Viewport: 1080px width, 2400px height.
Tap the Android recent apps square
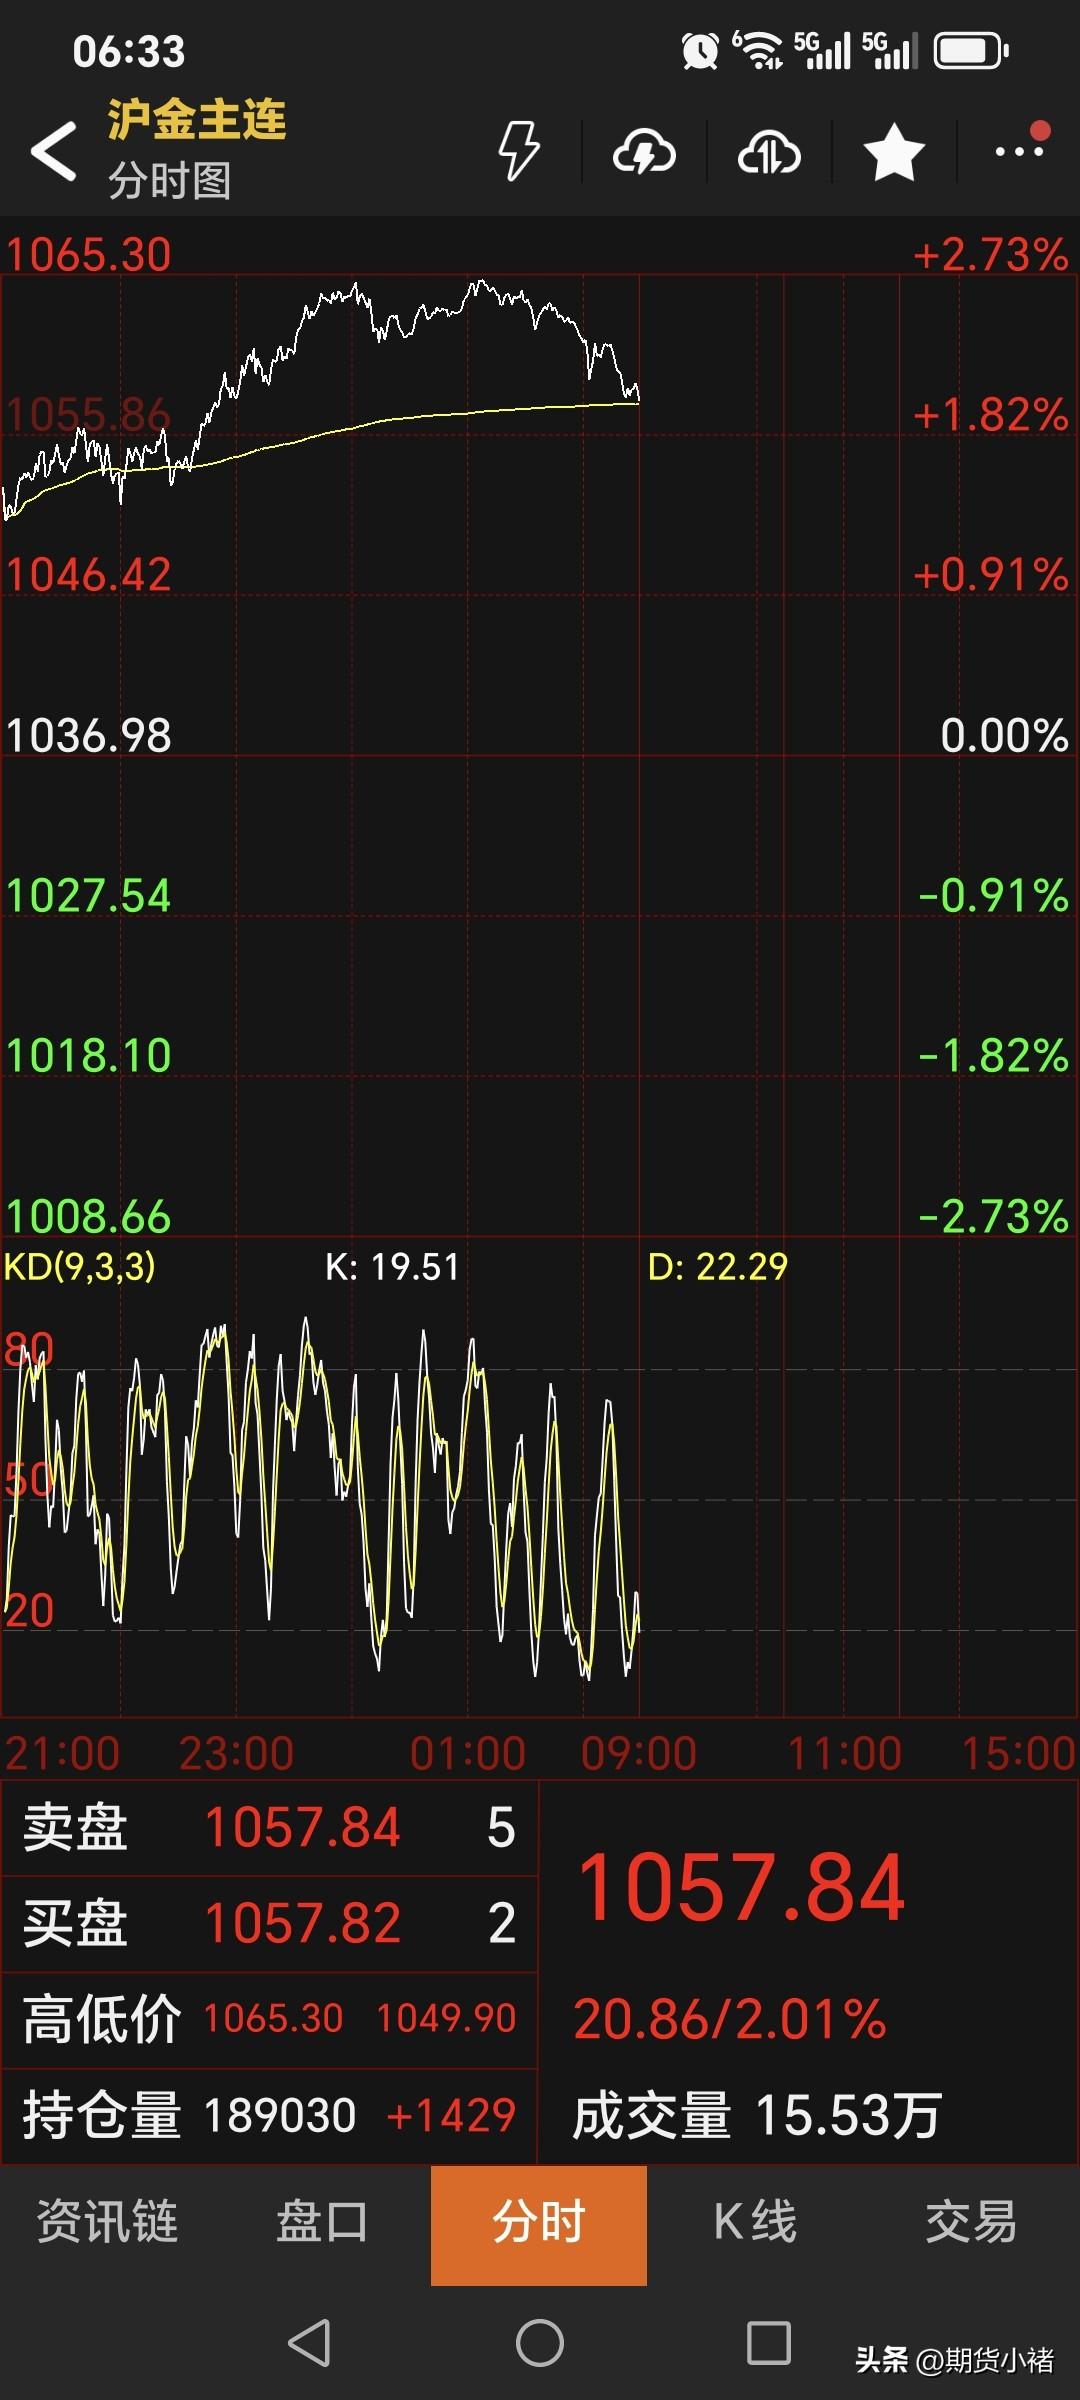click(769, 2343)
